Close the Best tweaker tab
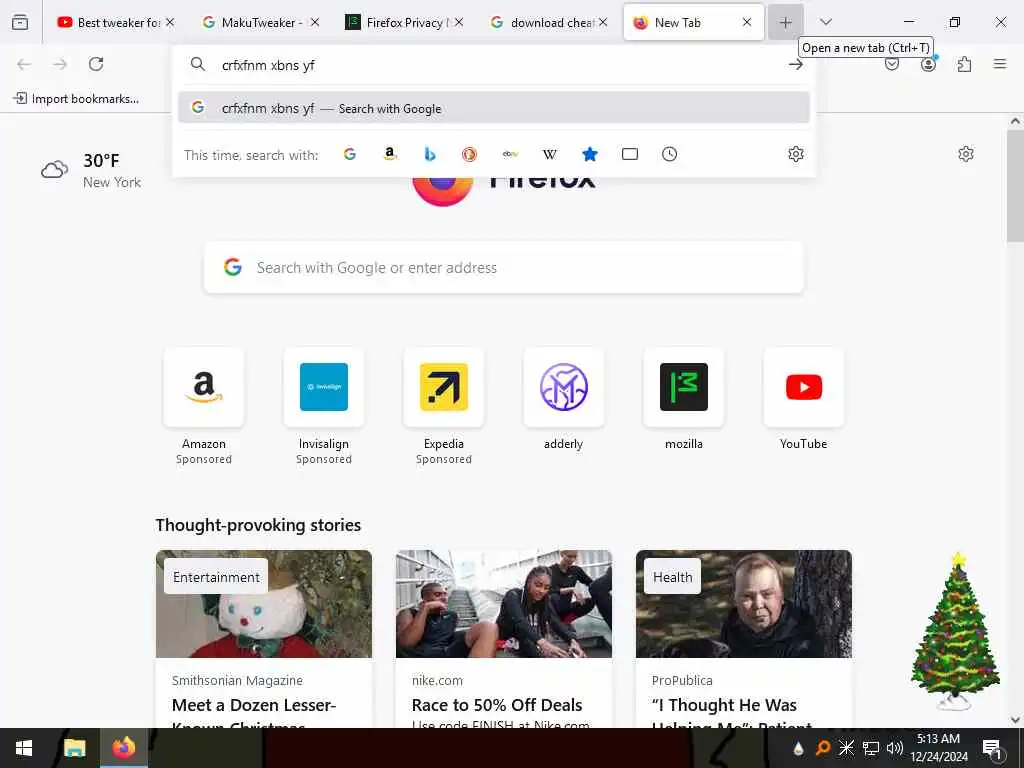This screenshot has height=768, width=1024. coord(170,22)
